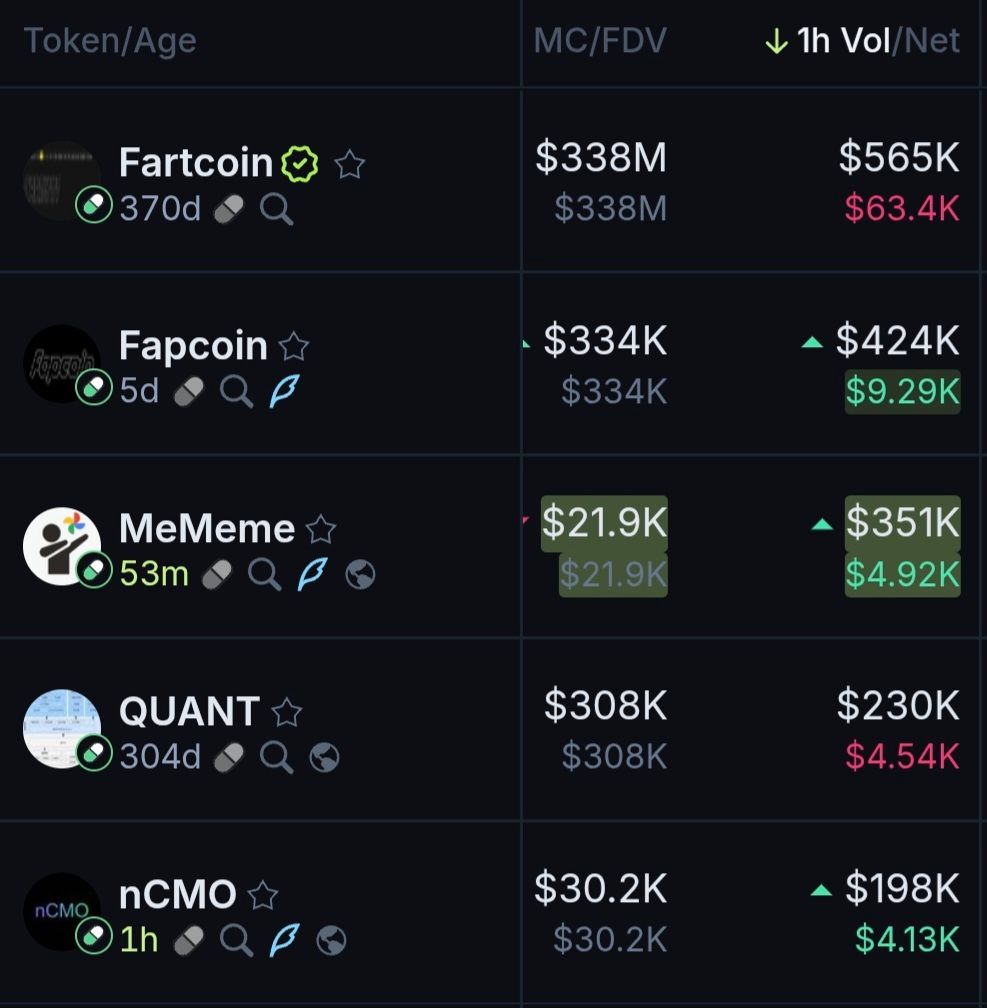This screenshot has height=1008, width=987.
Task: Click the search icon in QUANT row
Action: (x=276, y=757)
